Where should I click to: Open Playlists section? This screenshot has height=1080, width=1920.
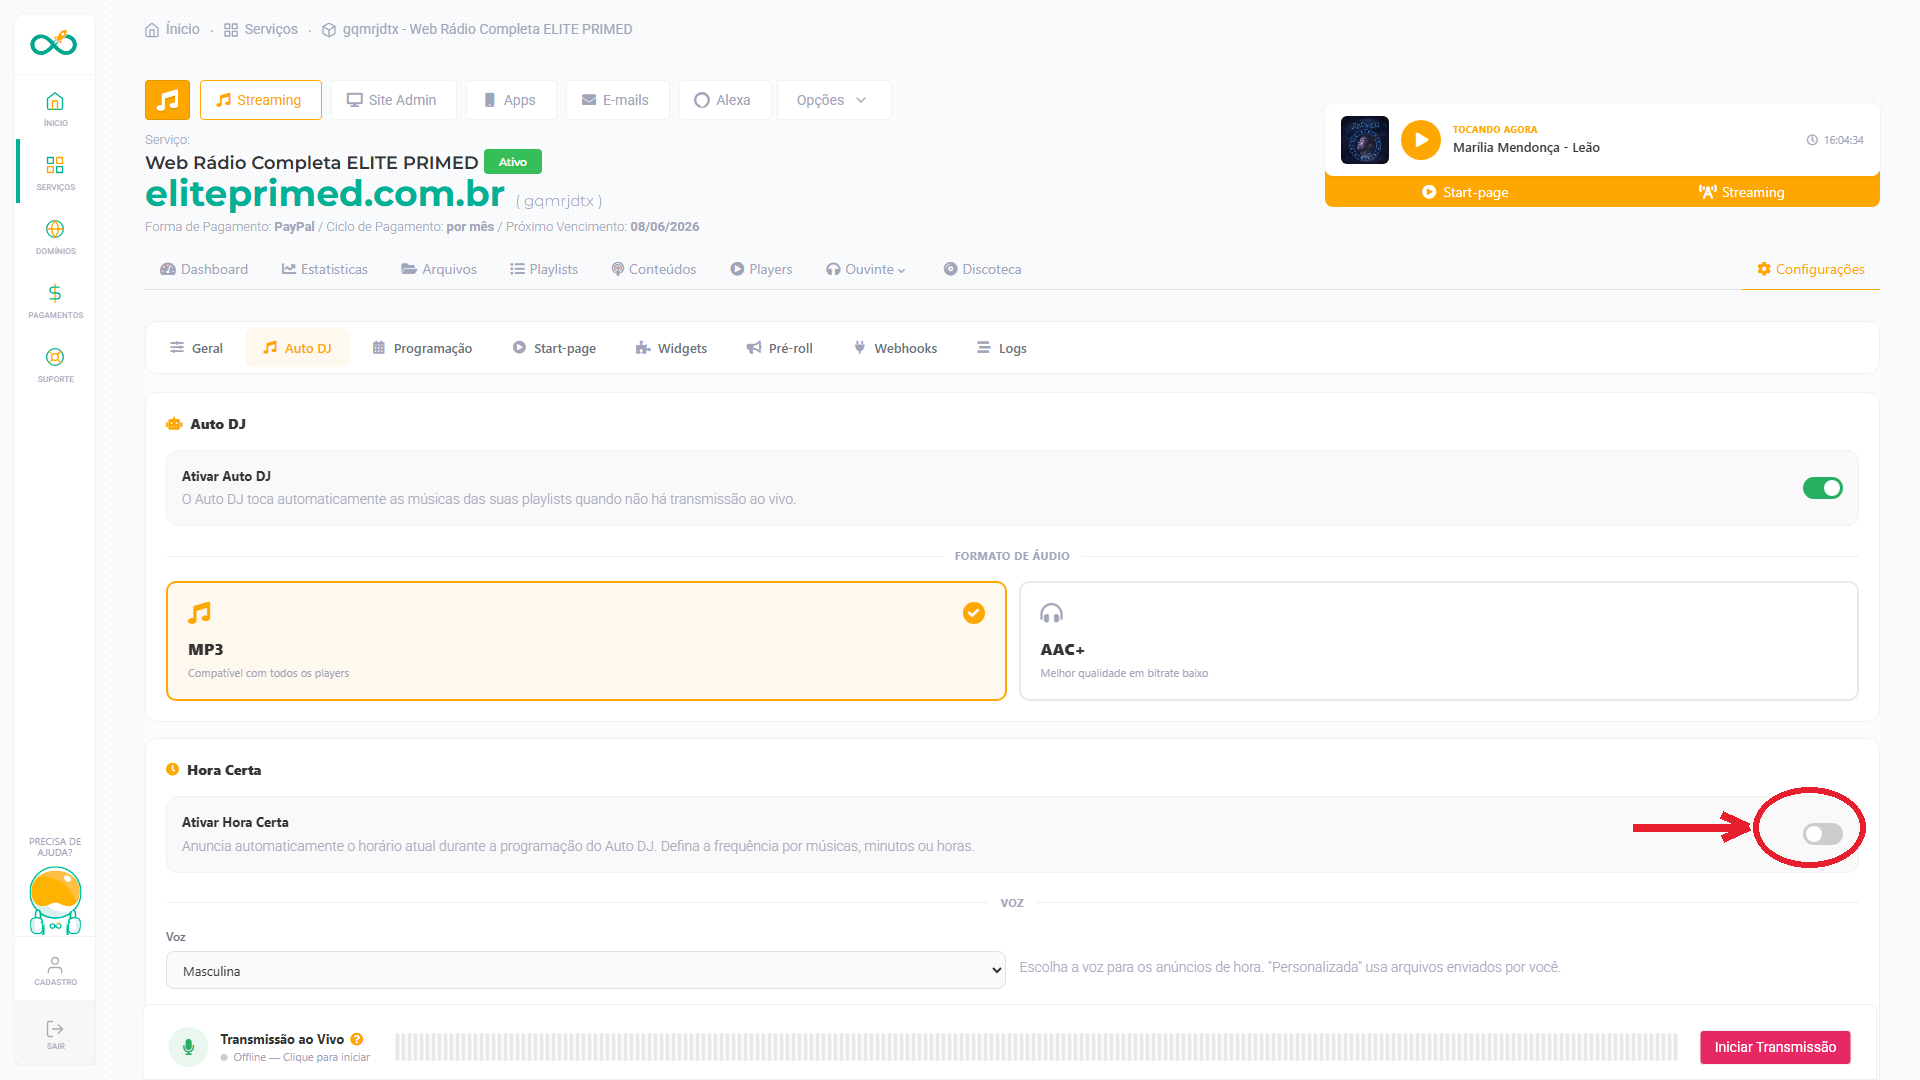pos(544,269)
